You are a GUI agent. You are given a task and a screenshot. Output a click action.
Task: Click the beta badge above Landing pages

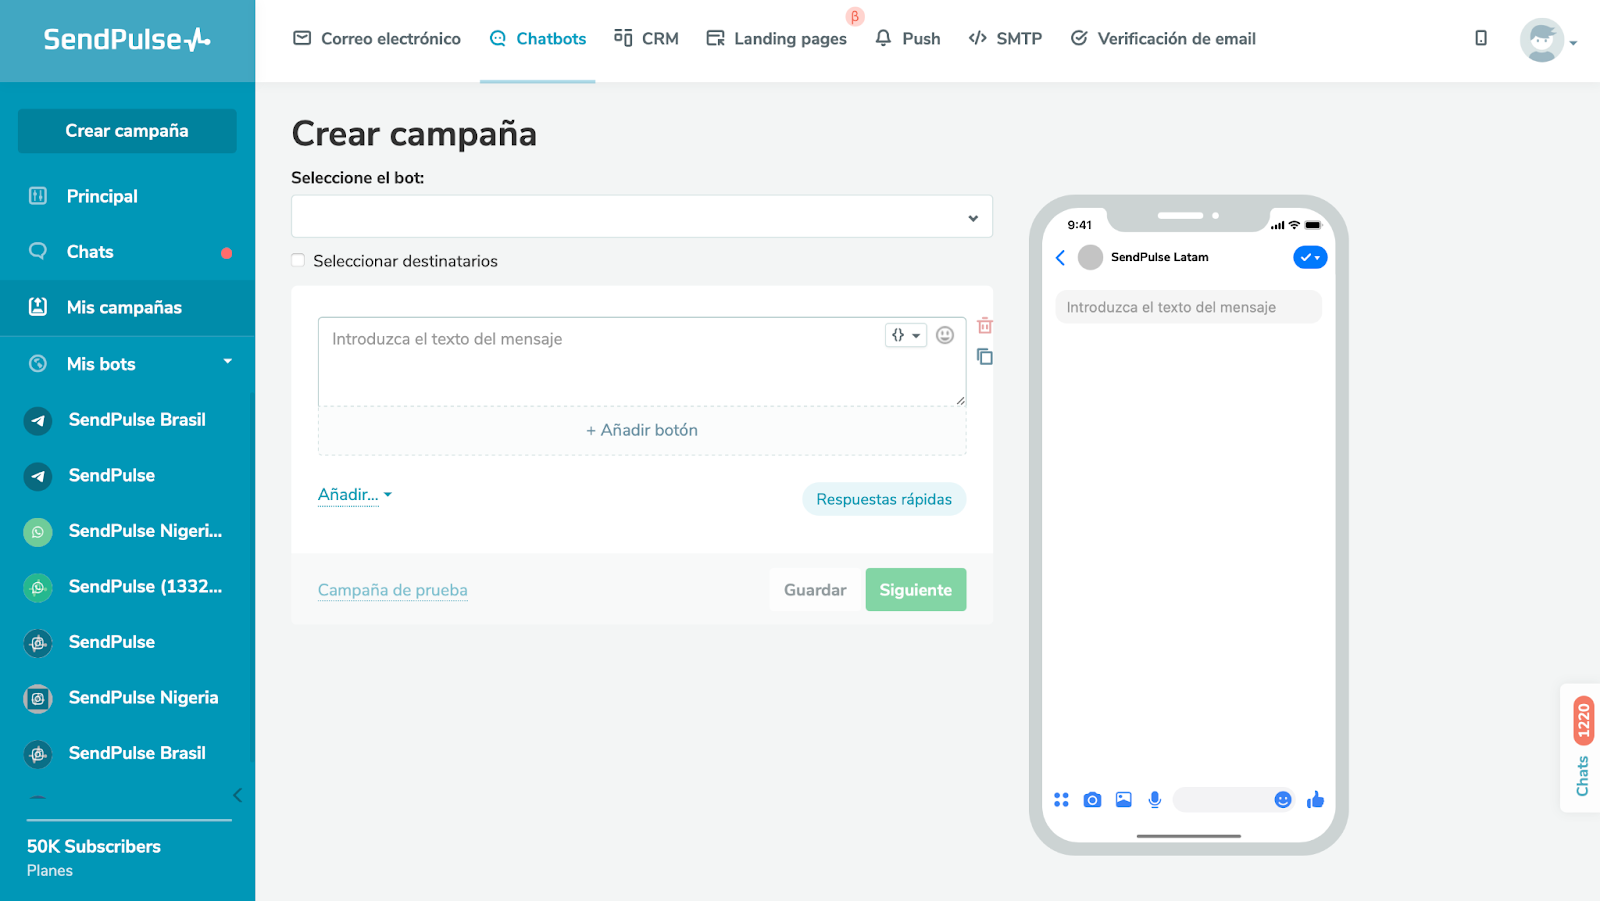pyautogui.click(x=855, y=17)
